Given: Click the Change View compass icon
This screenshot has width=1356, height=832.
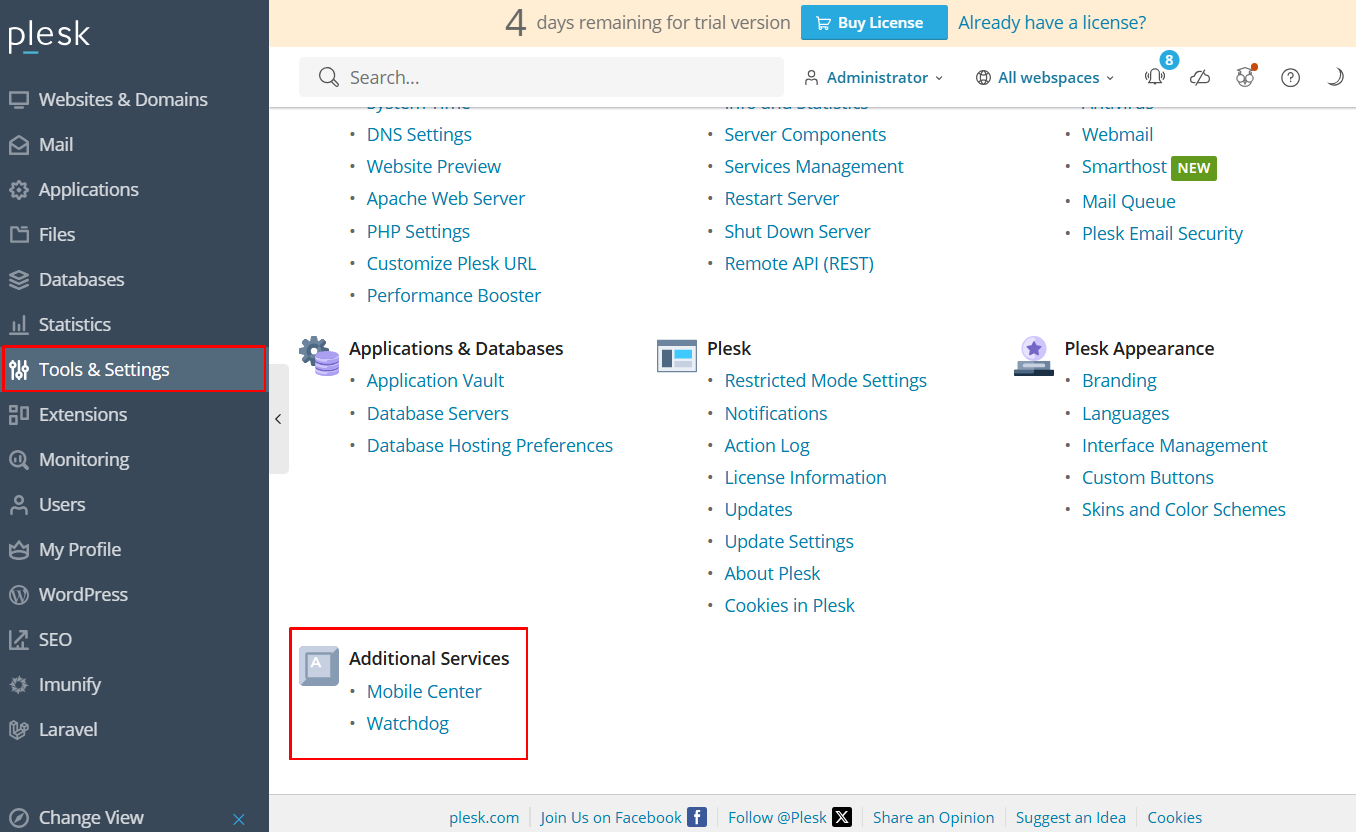Looking at the screenshot, I should coord(19,818).
